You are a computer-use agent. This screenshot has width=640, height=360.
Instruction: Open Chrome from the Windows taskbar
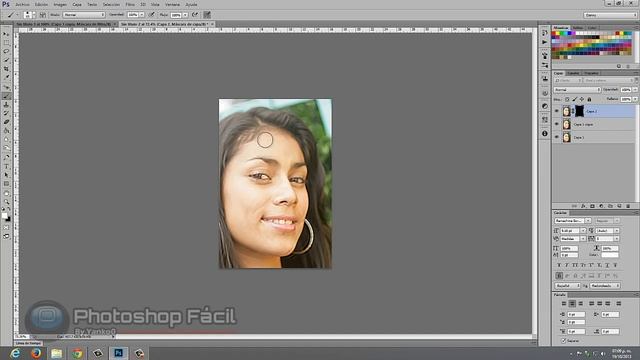tap(77, 353)
